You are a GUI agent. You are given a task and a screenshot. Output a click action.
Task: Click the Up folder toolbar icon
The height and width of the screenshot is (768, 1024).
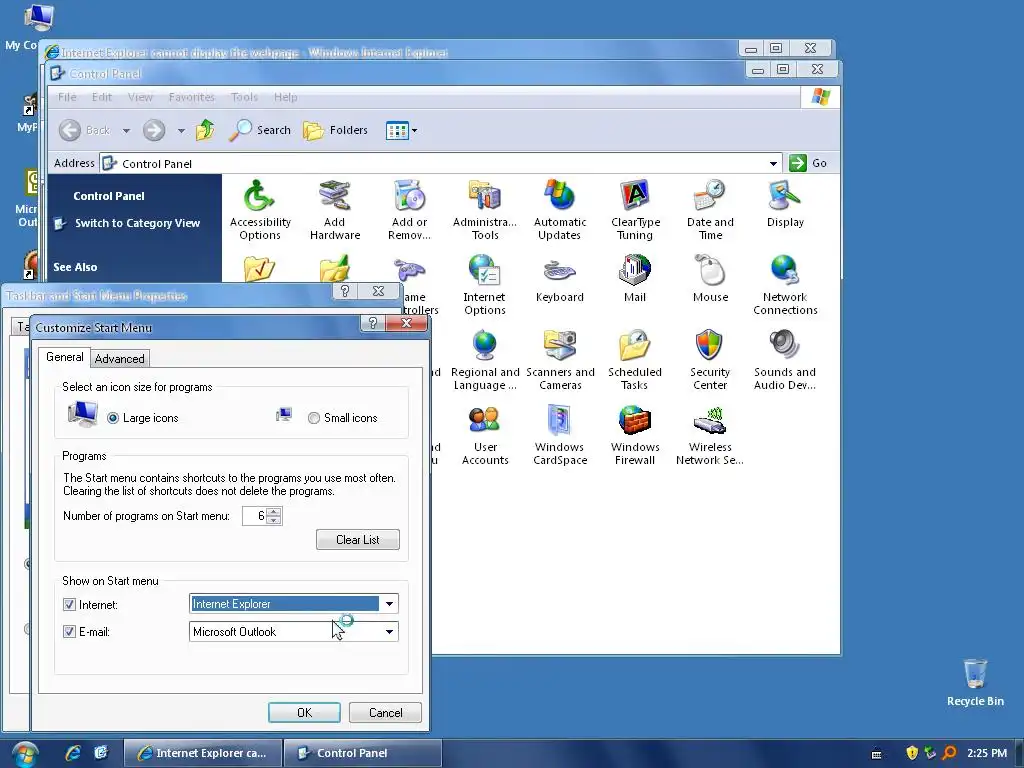[205, 130]
